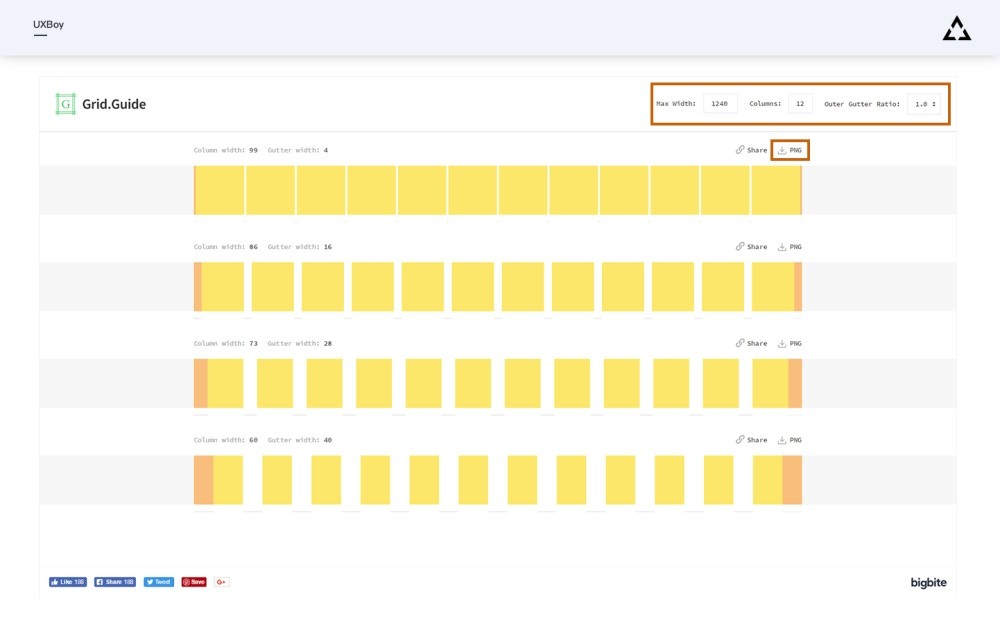The width and height of the screenshot is (1000, 624).
Task: Click the Max Width input field
Action: click(x=720, y=103)
